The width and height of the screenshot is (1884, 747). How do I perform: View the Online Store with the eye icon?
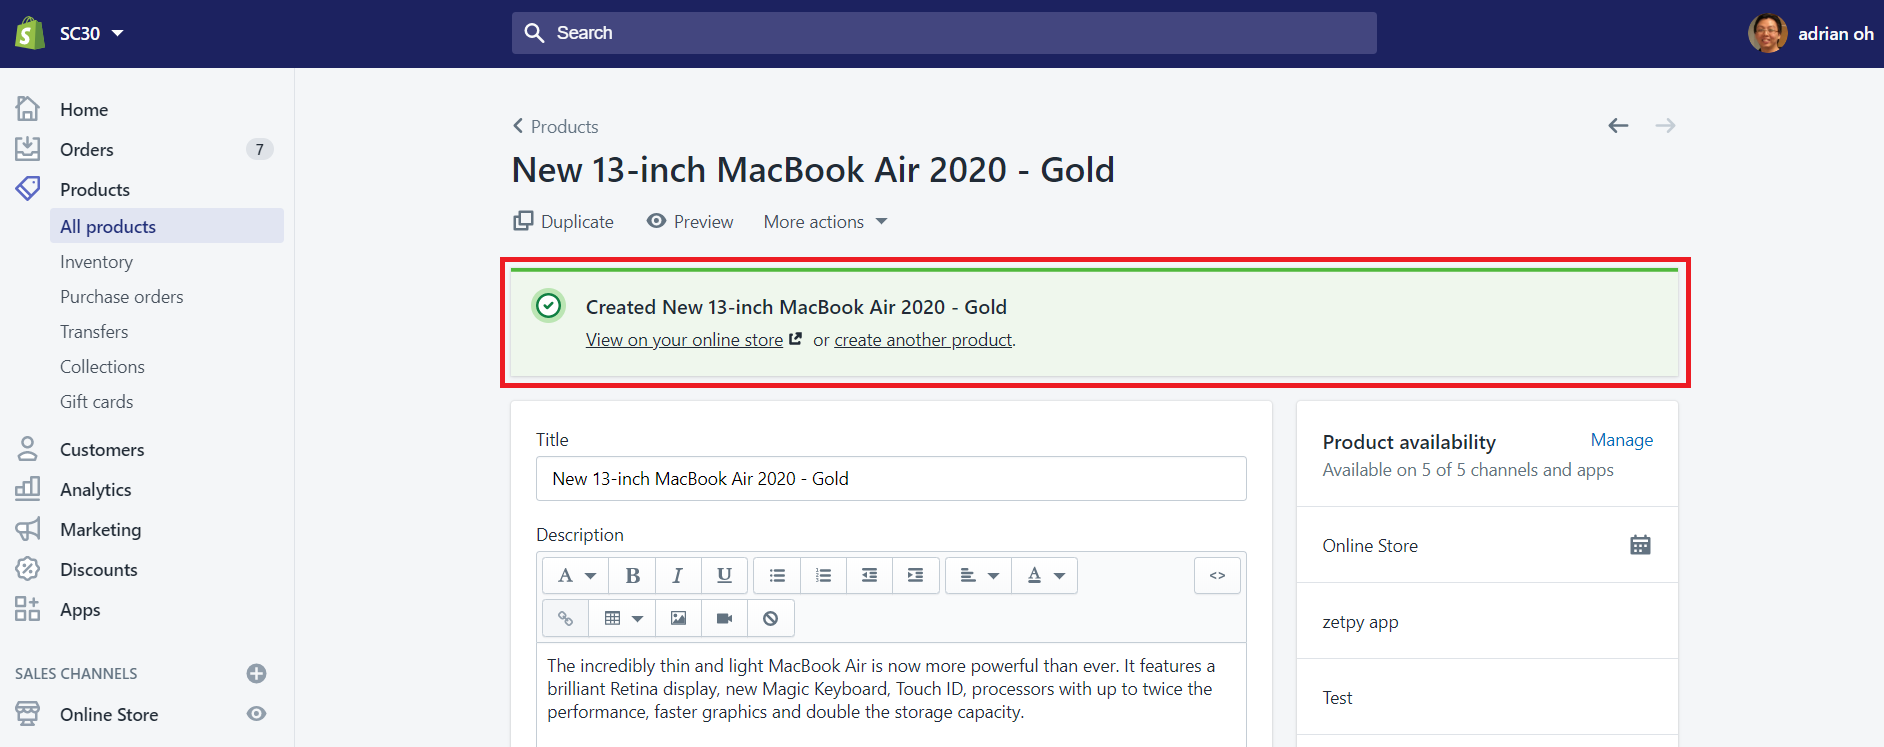coord(256,714)
